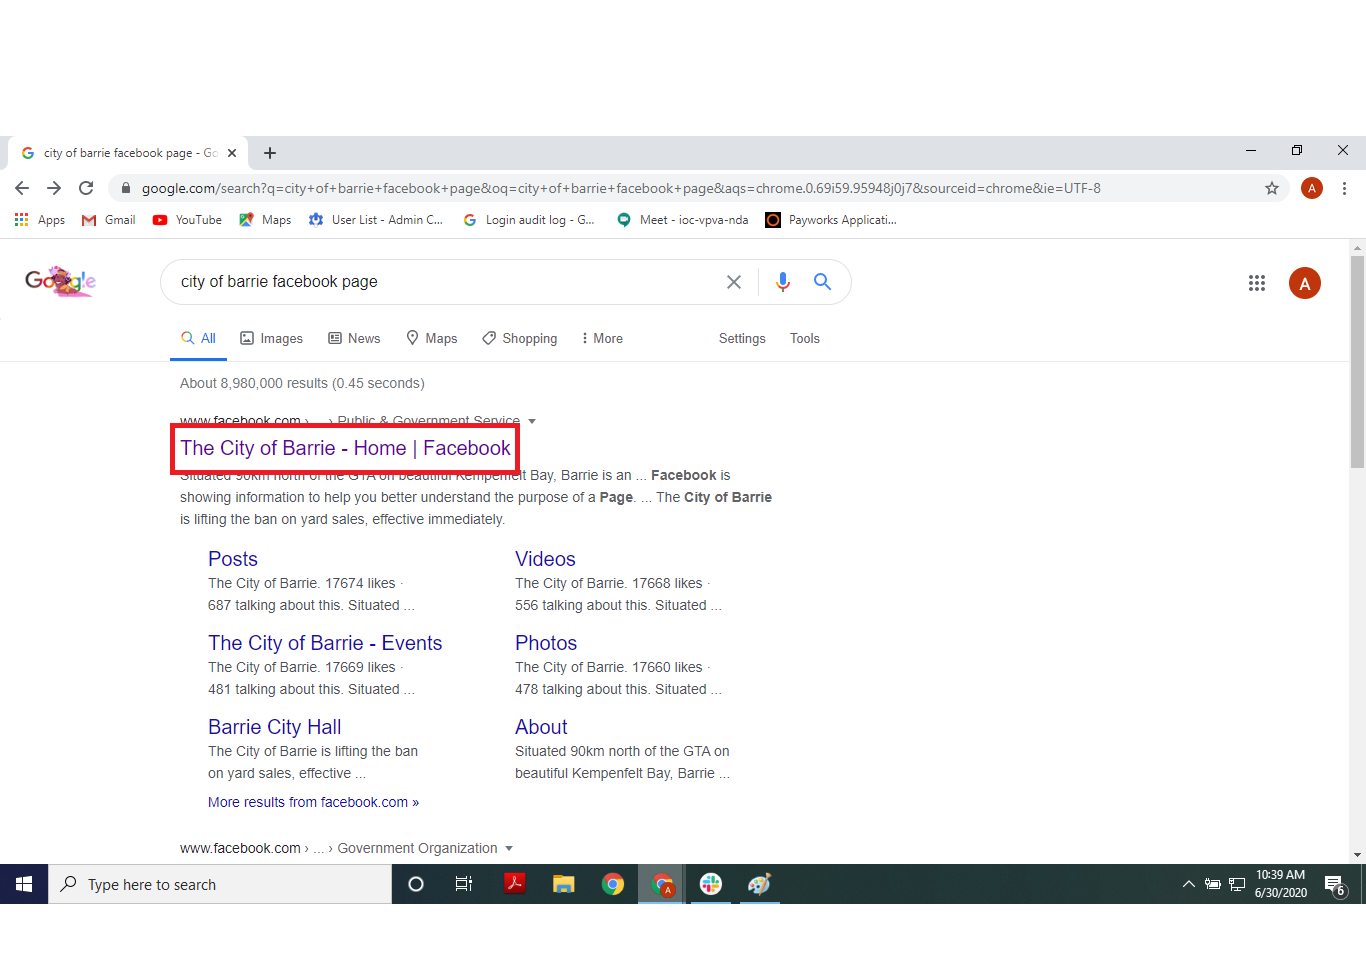Image resolution: width=1366 pixels, height=954 pixels.
Task: Open More results from facebook.com
Action: (x=314, y=802)
